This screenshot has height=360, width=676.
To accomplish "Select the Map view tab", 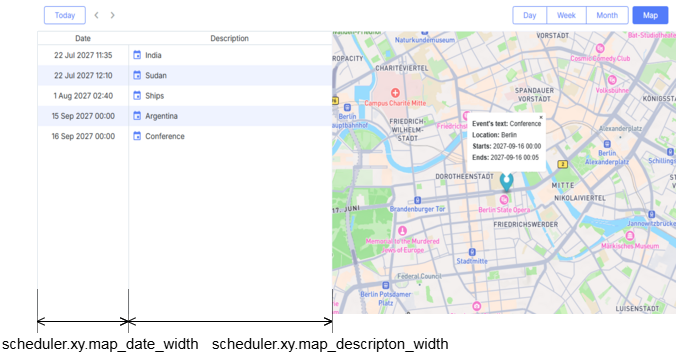I will click(x=650, y=15).
